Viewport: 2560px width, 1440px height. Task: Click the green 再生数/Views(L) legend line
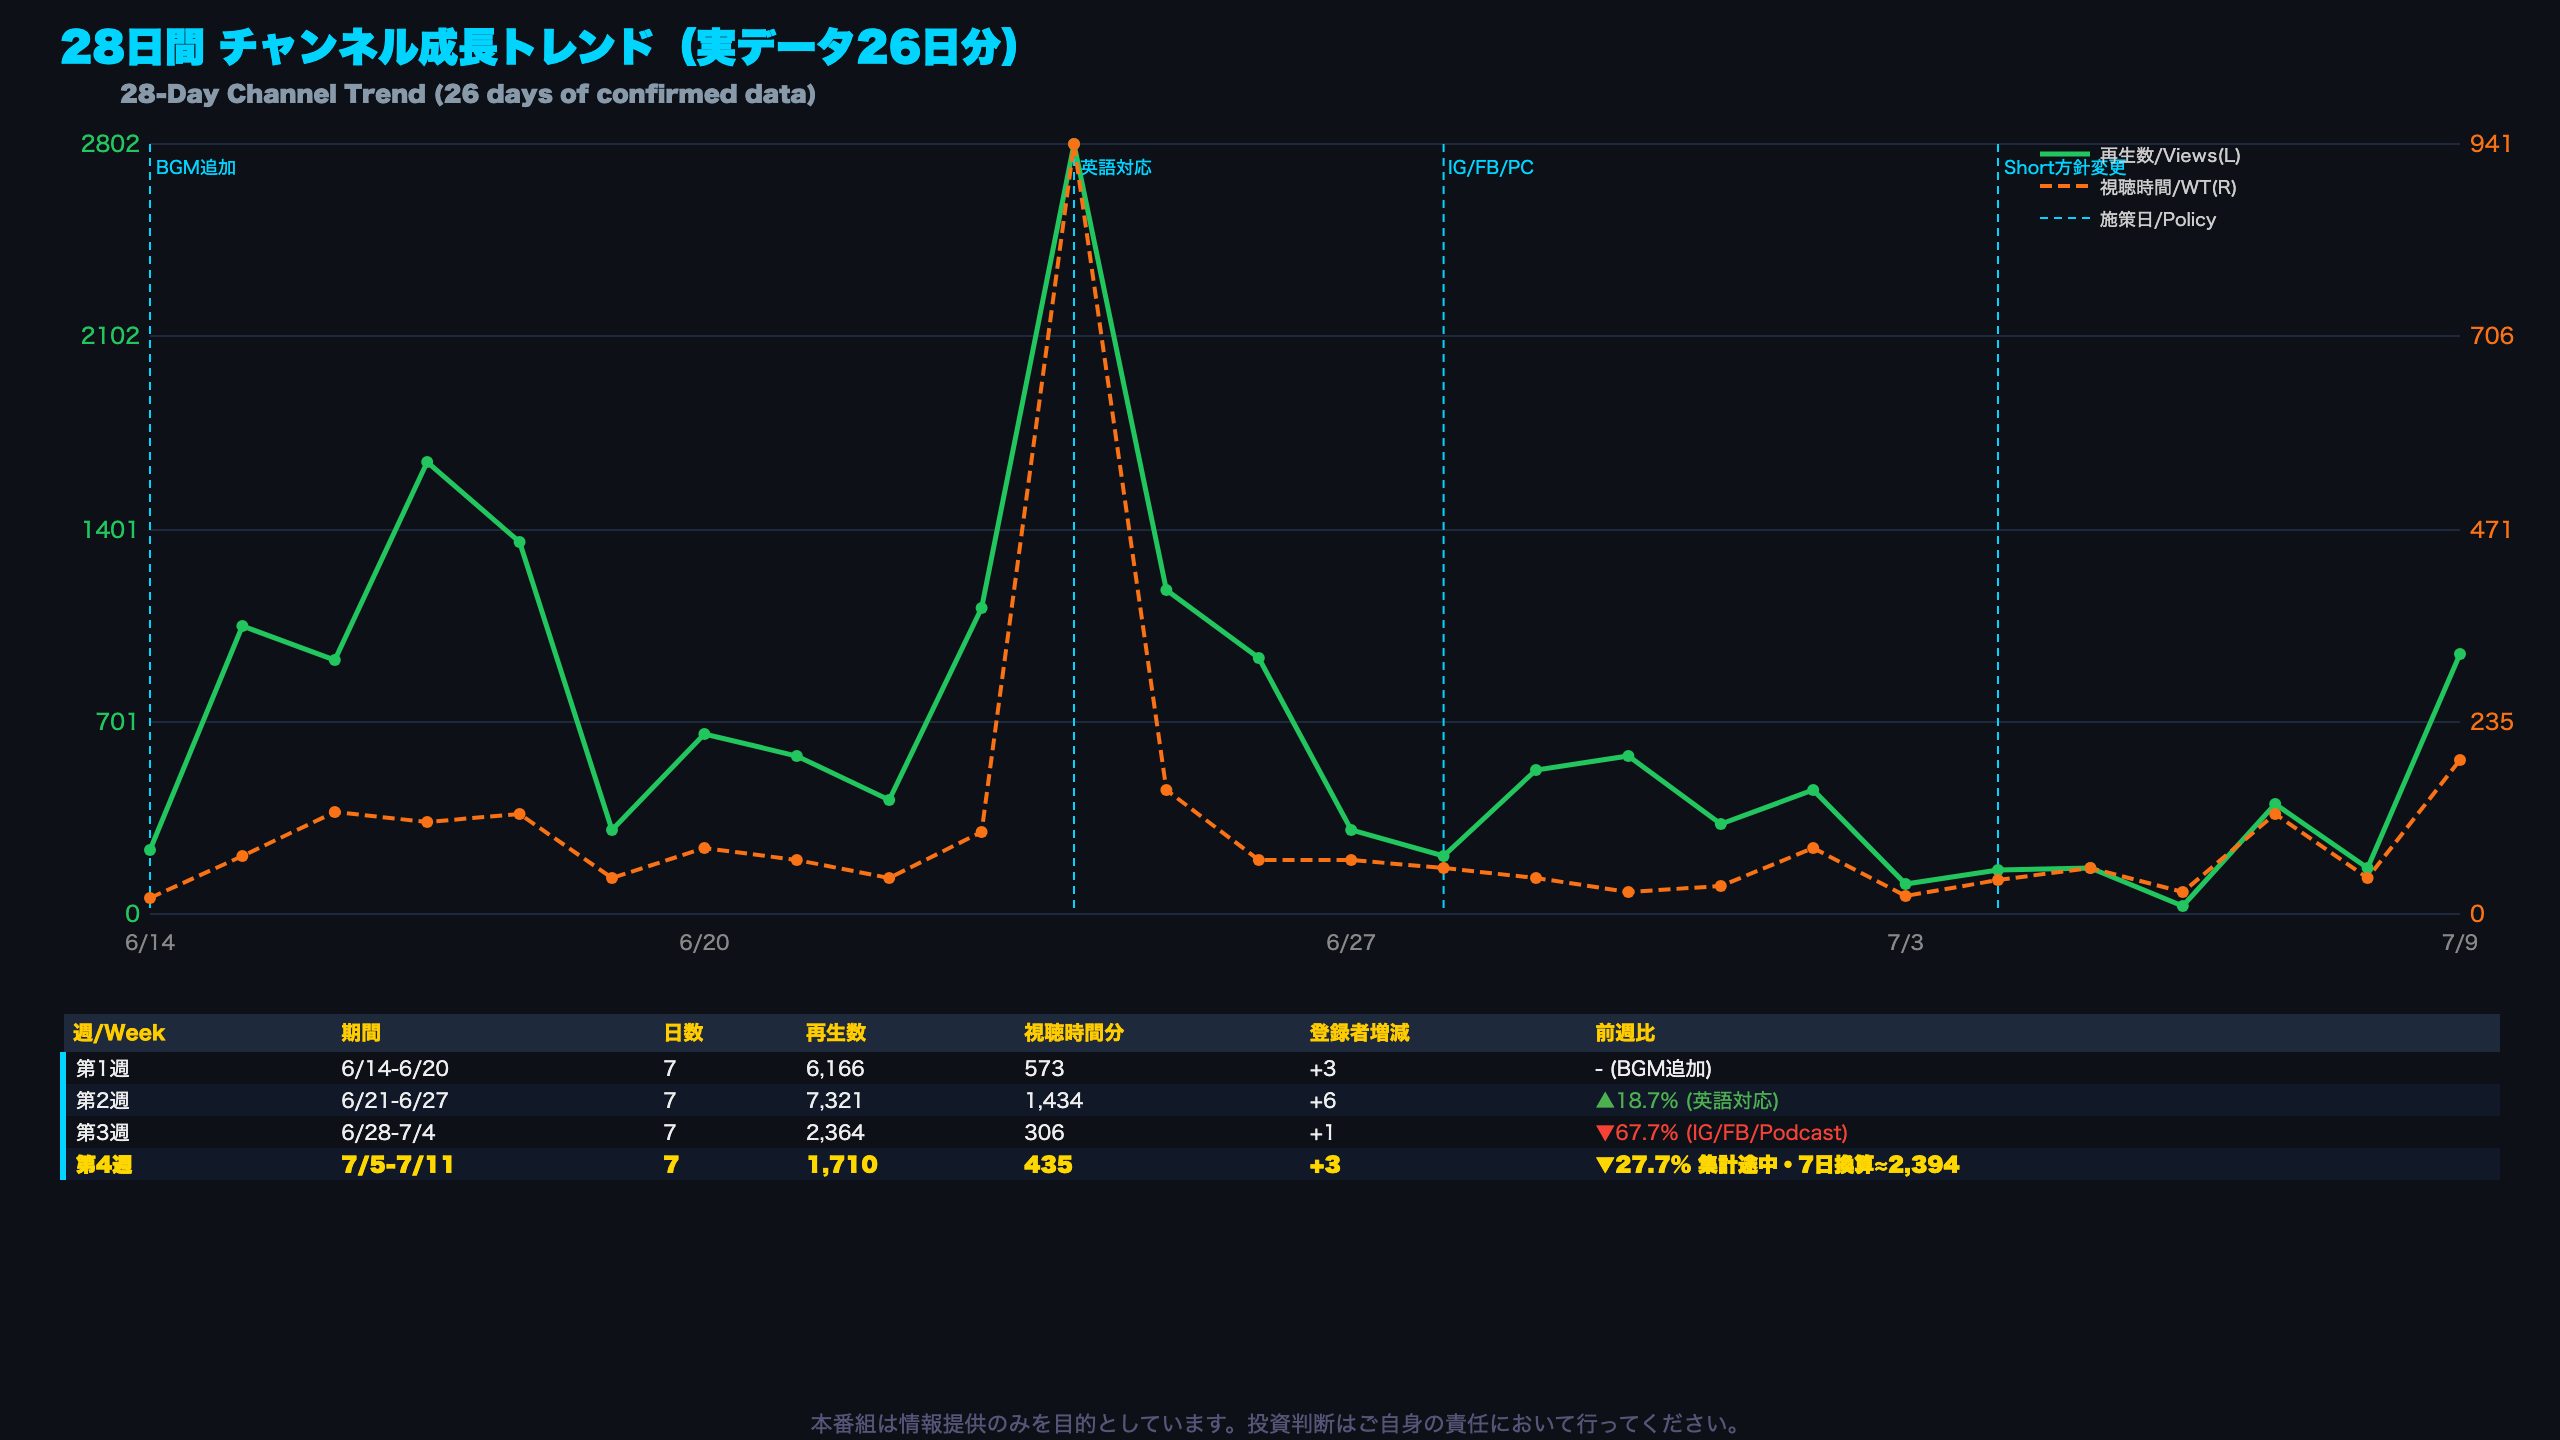(x=2064, y=155)
